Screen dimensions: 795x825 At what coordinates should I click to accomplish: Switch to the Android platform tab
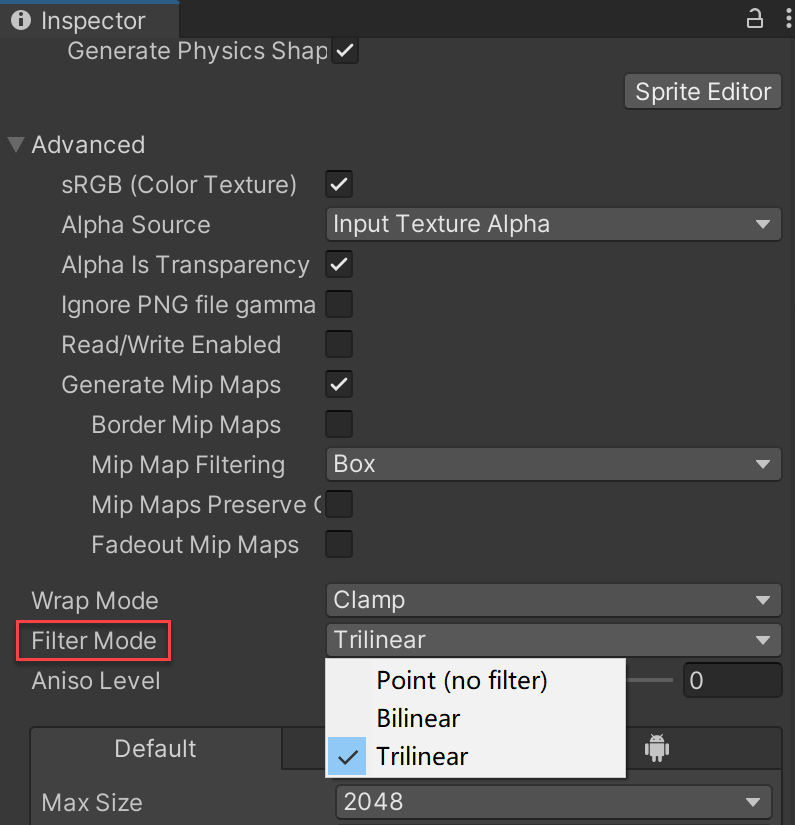pyautogui.click(x=656, y=747)
